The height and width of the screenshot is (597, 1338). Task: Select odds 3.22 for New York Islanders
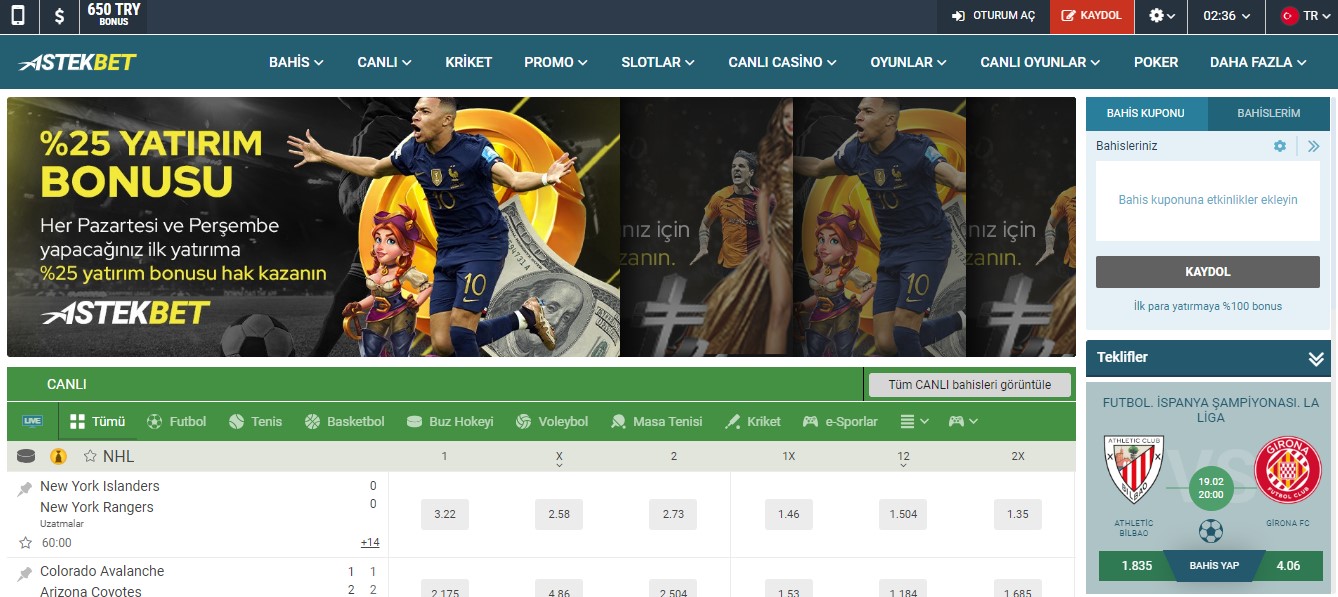(445, 514)
